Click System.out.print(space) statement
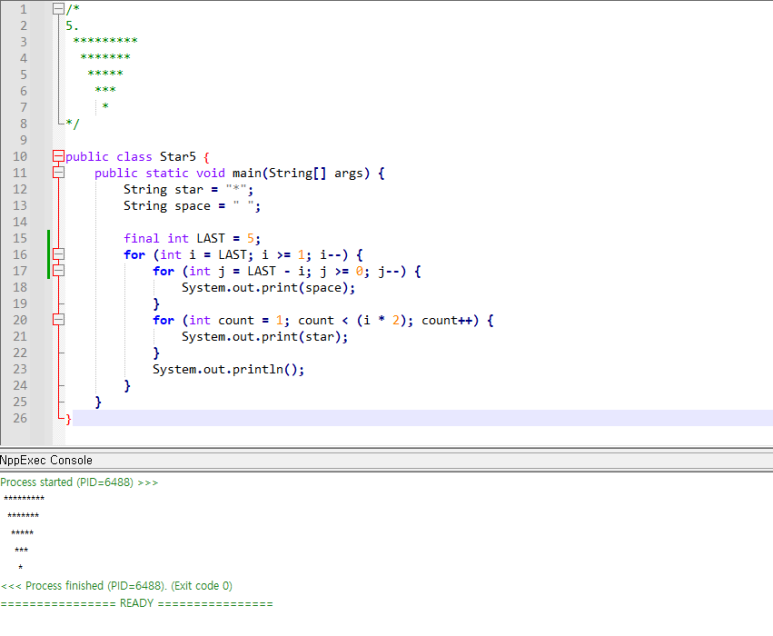 268,287
